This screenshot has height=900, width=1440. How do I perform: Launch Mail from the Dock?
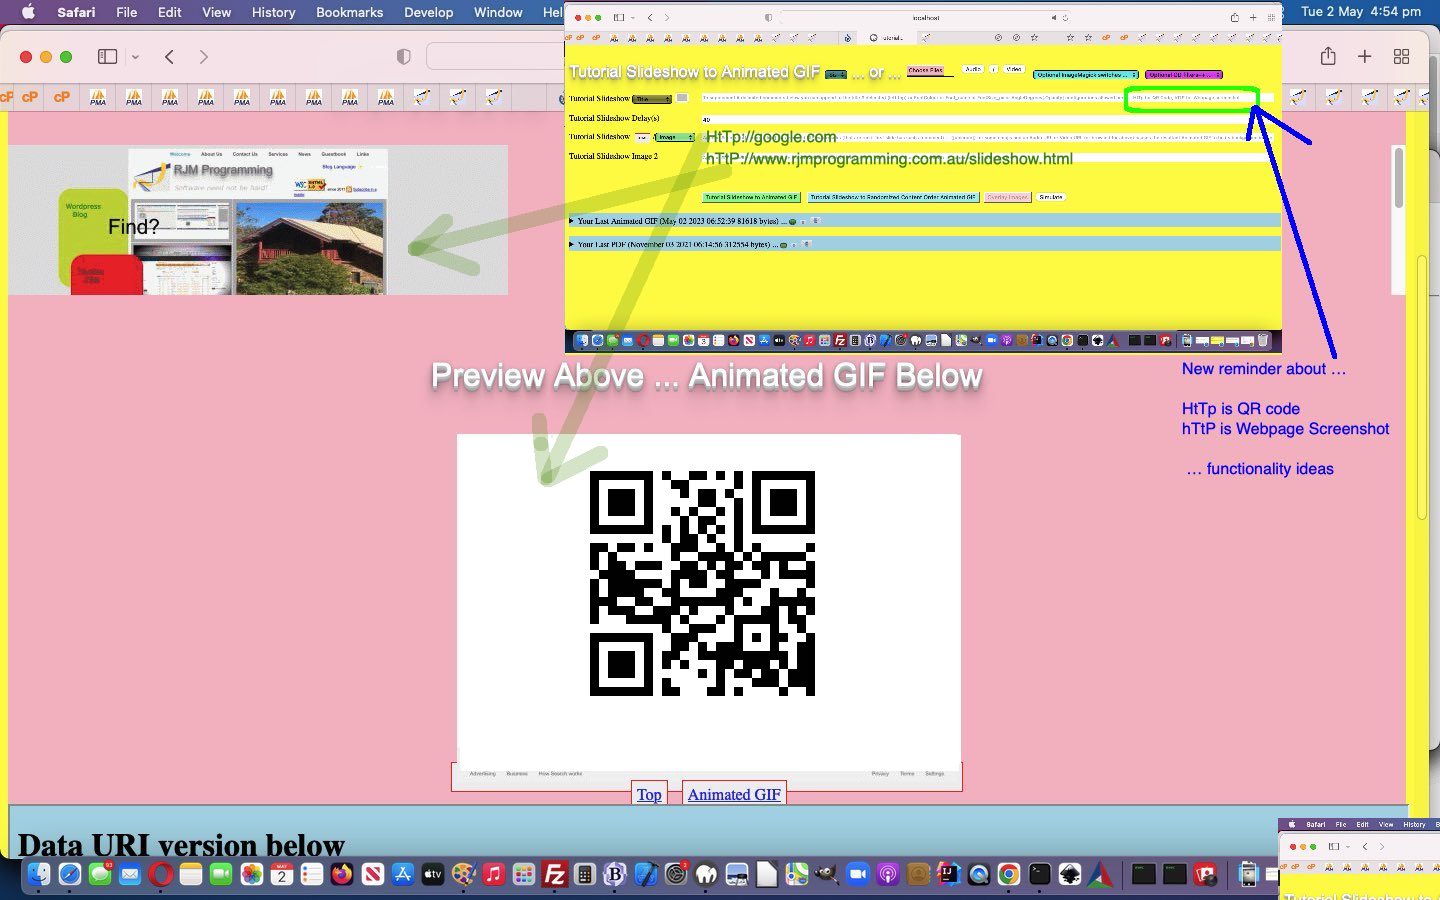tap(130, 874)
